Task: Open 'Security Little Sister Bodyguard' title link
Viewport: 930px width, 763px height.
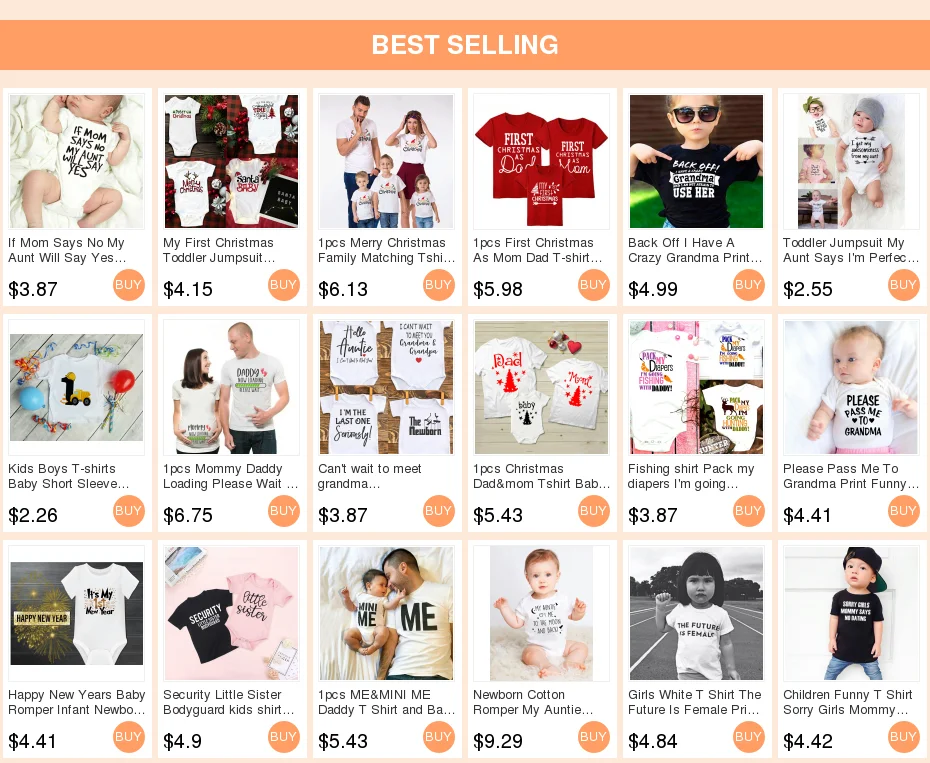Action: pos(229,702)
